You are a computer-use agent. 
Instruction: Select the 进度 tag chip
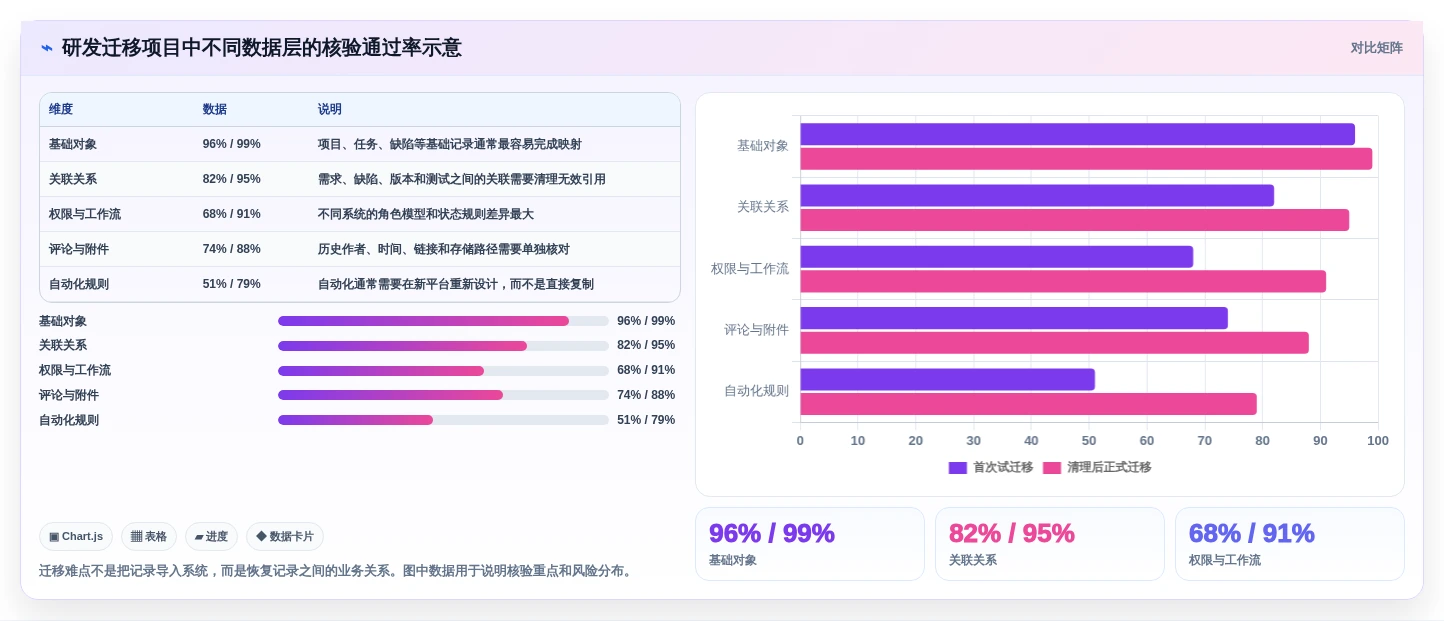pos(211,536)
